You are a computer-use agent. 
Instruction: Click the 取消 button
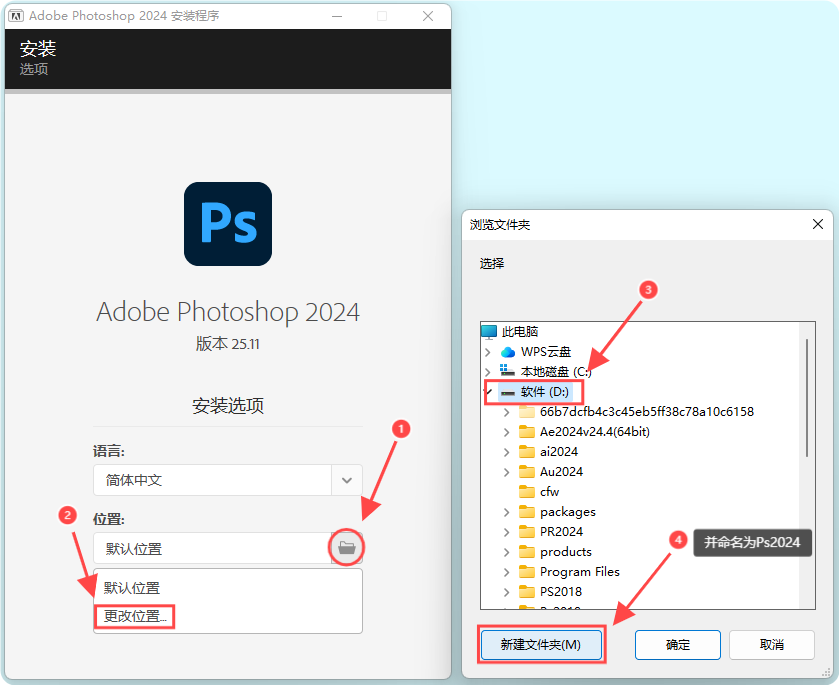point(772,645)
